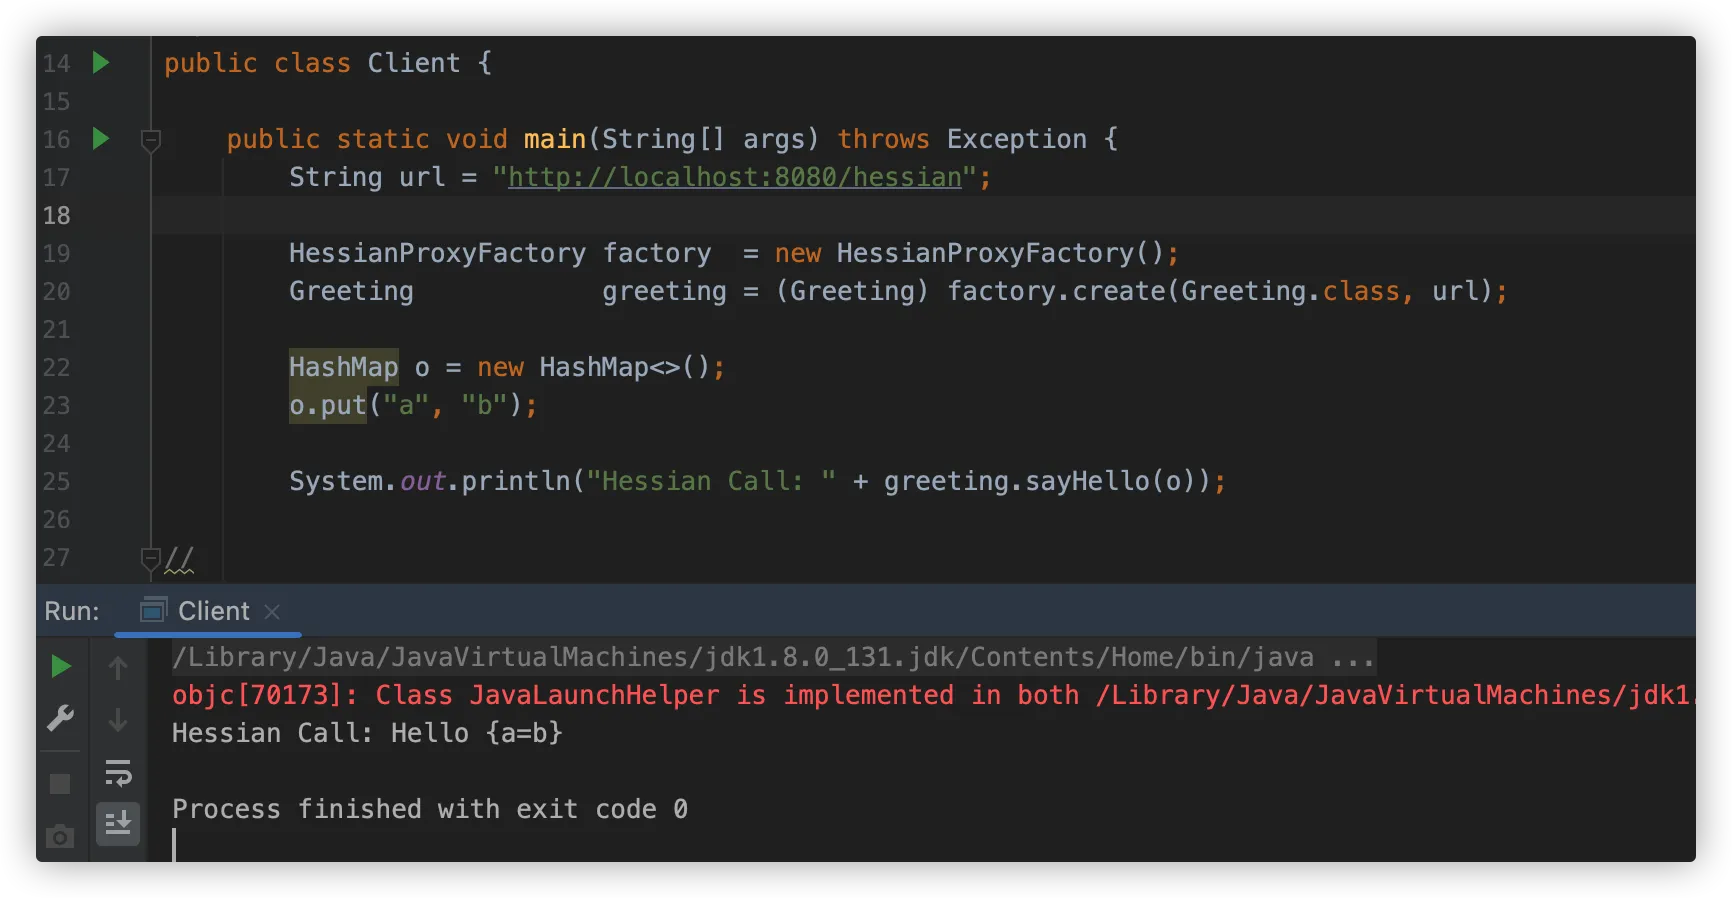The image size is (1732, 898).
Task: Click the Client class name on line 14
Action: click(x=414, y=63)
